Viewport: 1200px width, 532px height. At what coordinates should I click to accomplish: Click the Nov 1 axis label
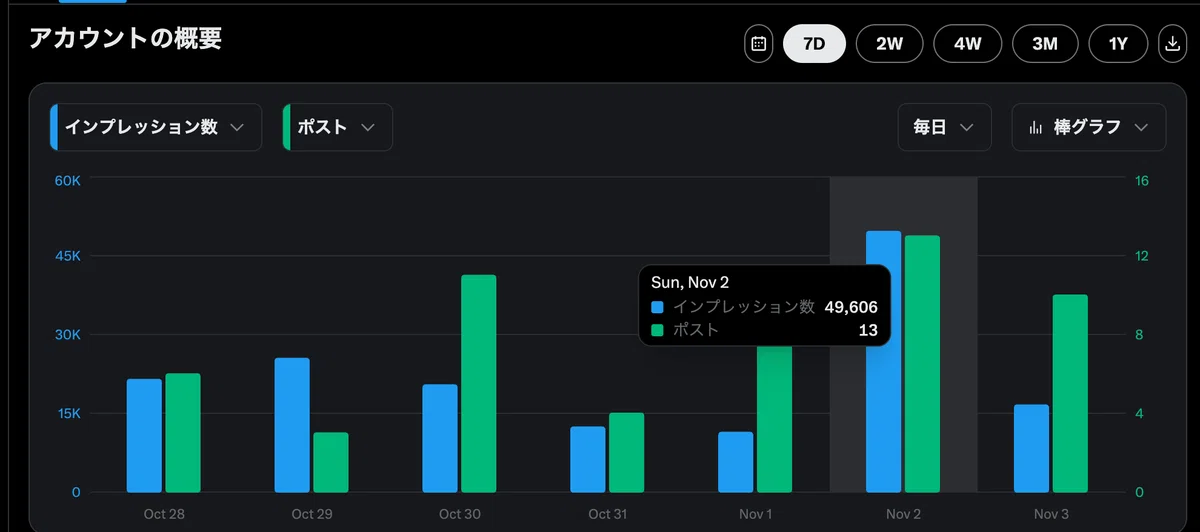point(755,514)
